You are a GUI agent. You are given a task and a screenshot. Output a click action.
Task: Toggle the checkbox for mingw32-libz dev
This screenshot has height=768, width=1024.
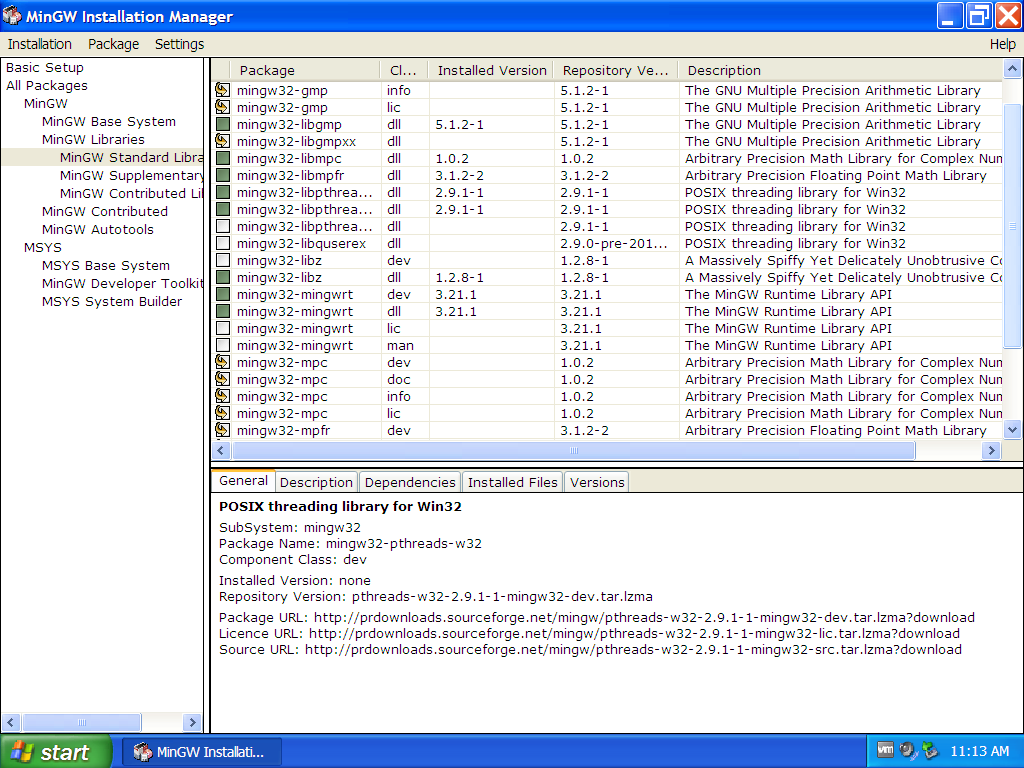[223, 260]
